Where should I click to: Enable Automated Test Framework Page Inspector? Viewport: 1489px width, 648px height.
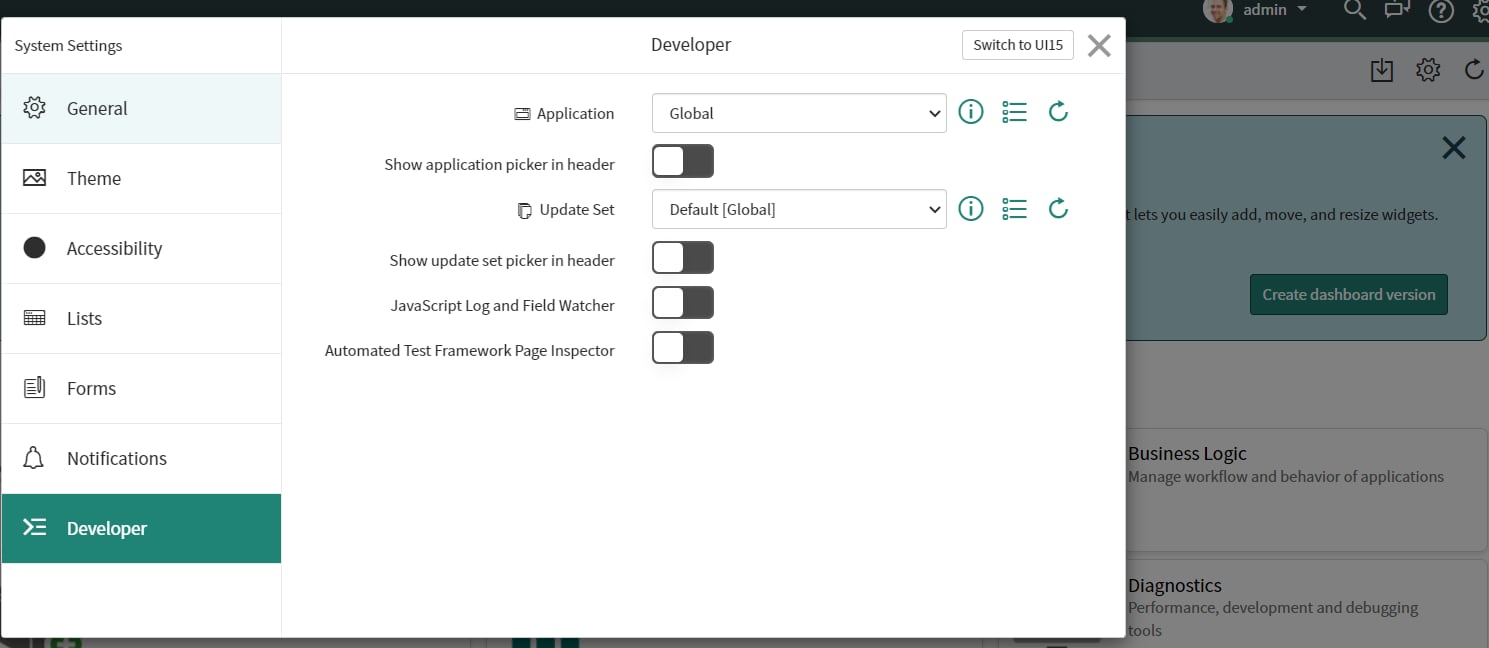[683, 348]
